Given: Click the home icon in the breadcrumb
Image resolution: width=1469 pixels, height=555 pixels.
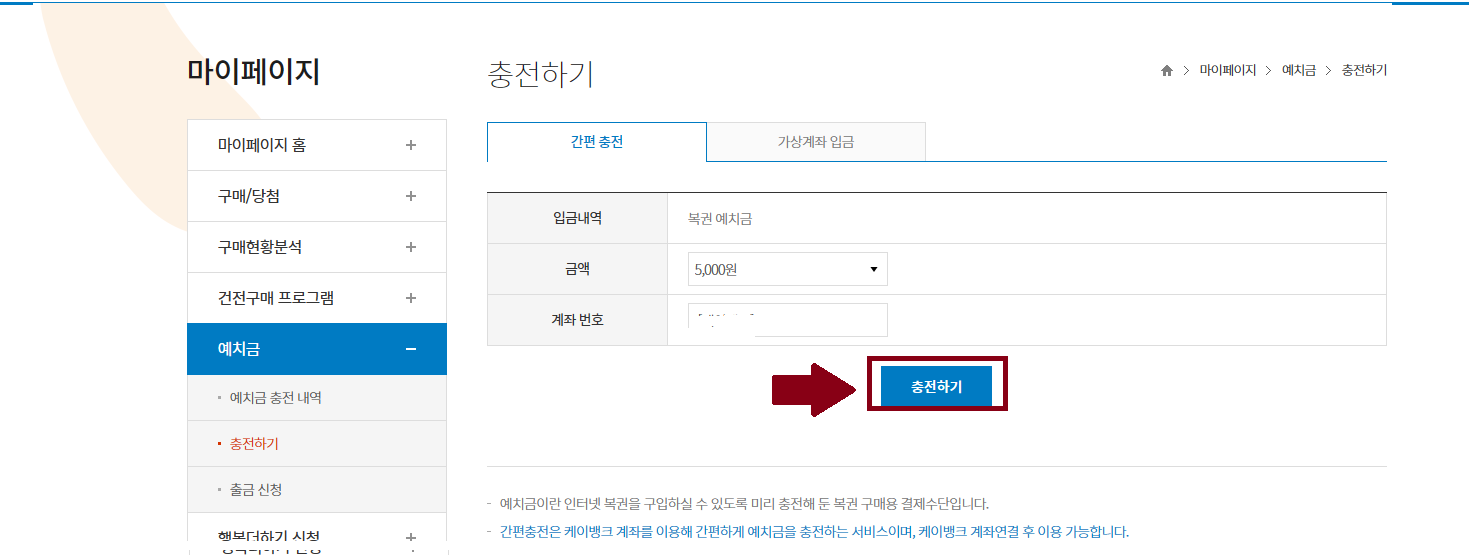Looking at the screenshot, I should pos(1166,71).
